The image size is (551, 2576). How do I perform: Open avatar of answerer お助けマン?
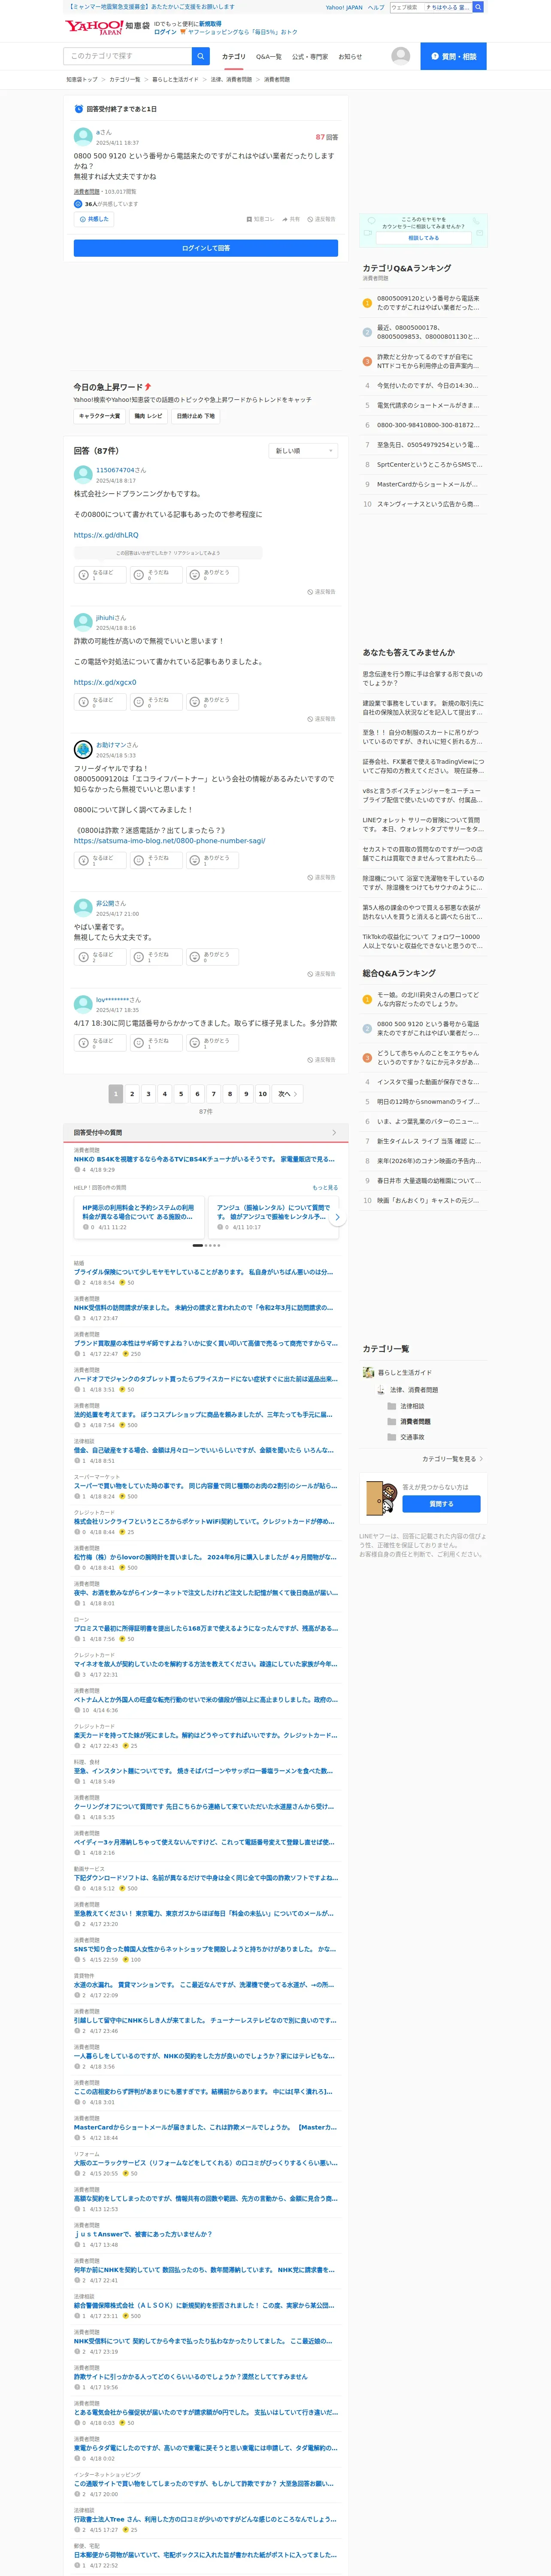click(x=83, y=750)
